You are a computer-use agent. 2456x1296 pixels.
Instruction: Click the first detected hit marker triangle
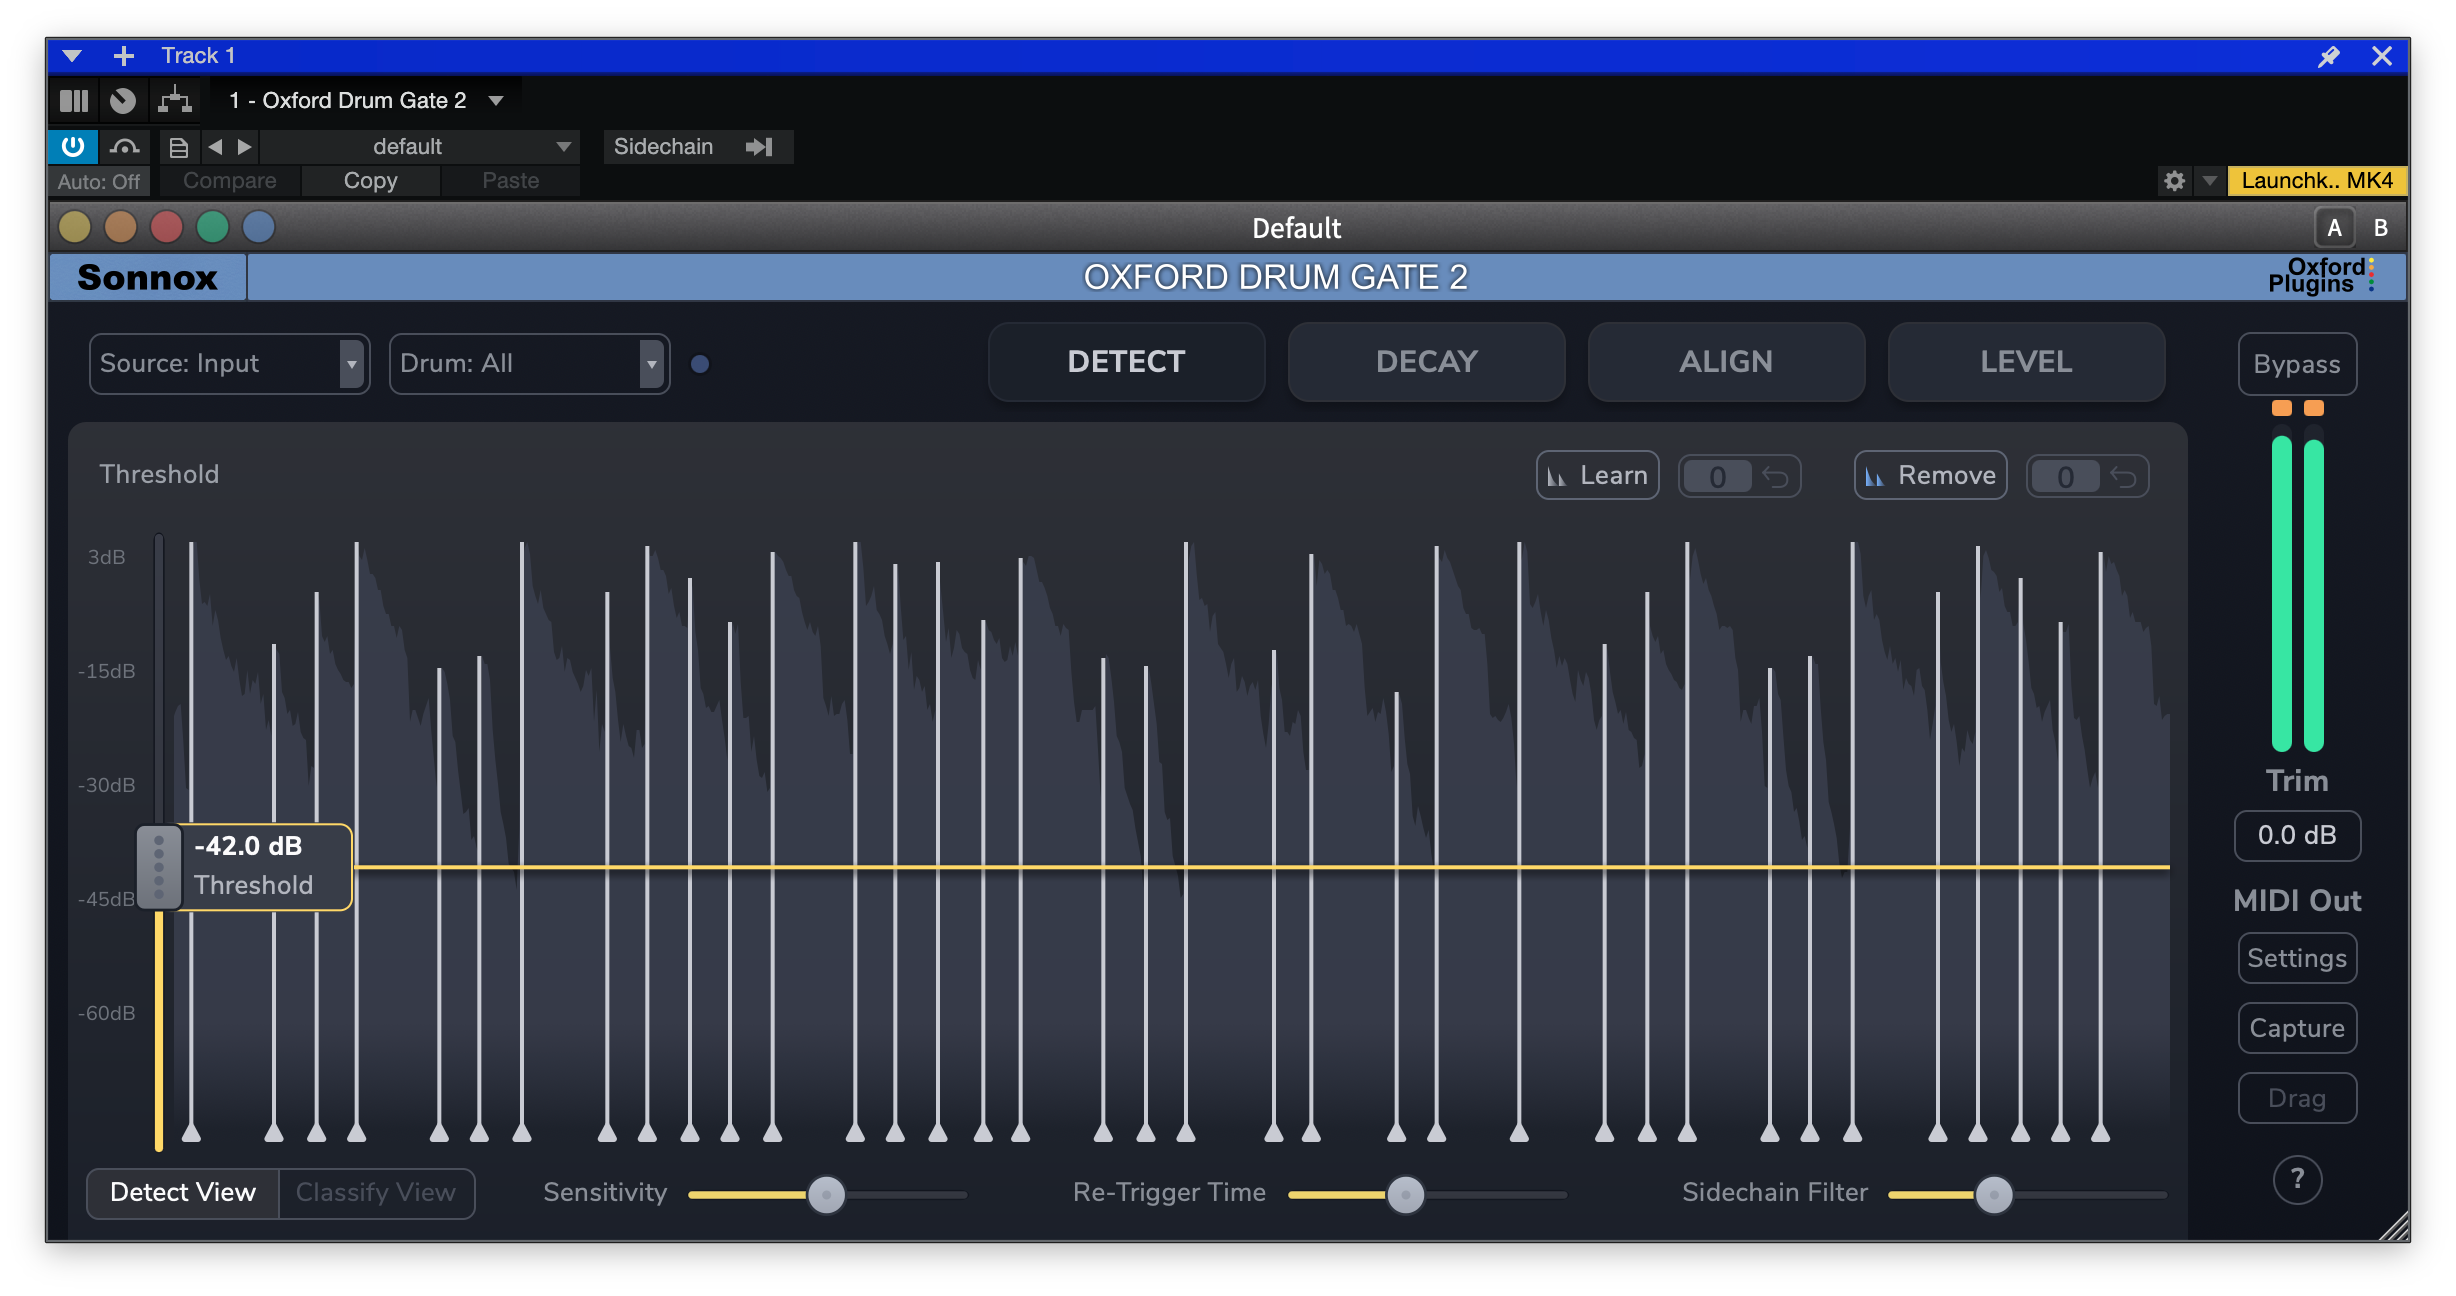point(191,1132)
